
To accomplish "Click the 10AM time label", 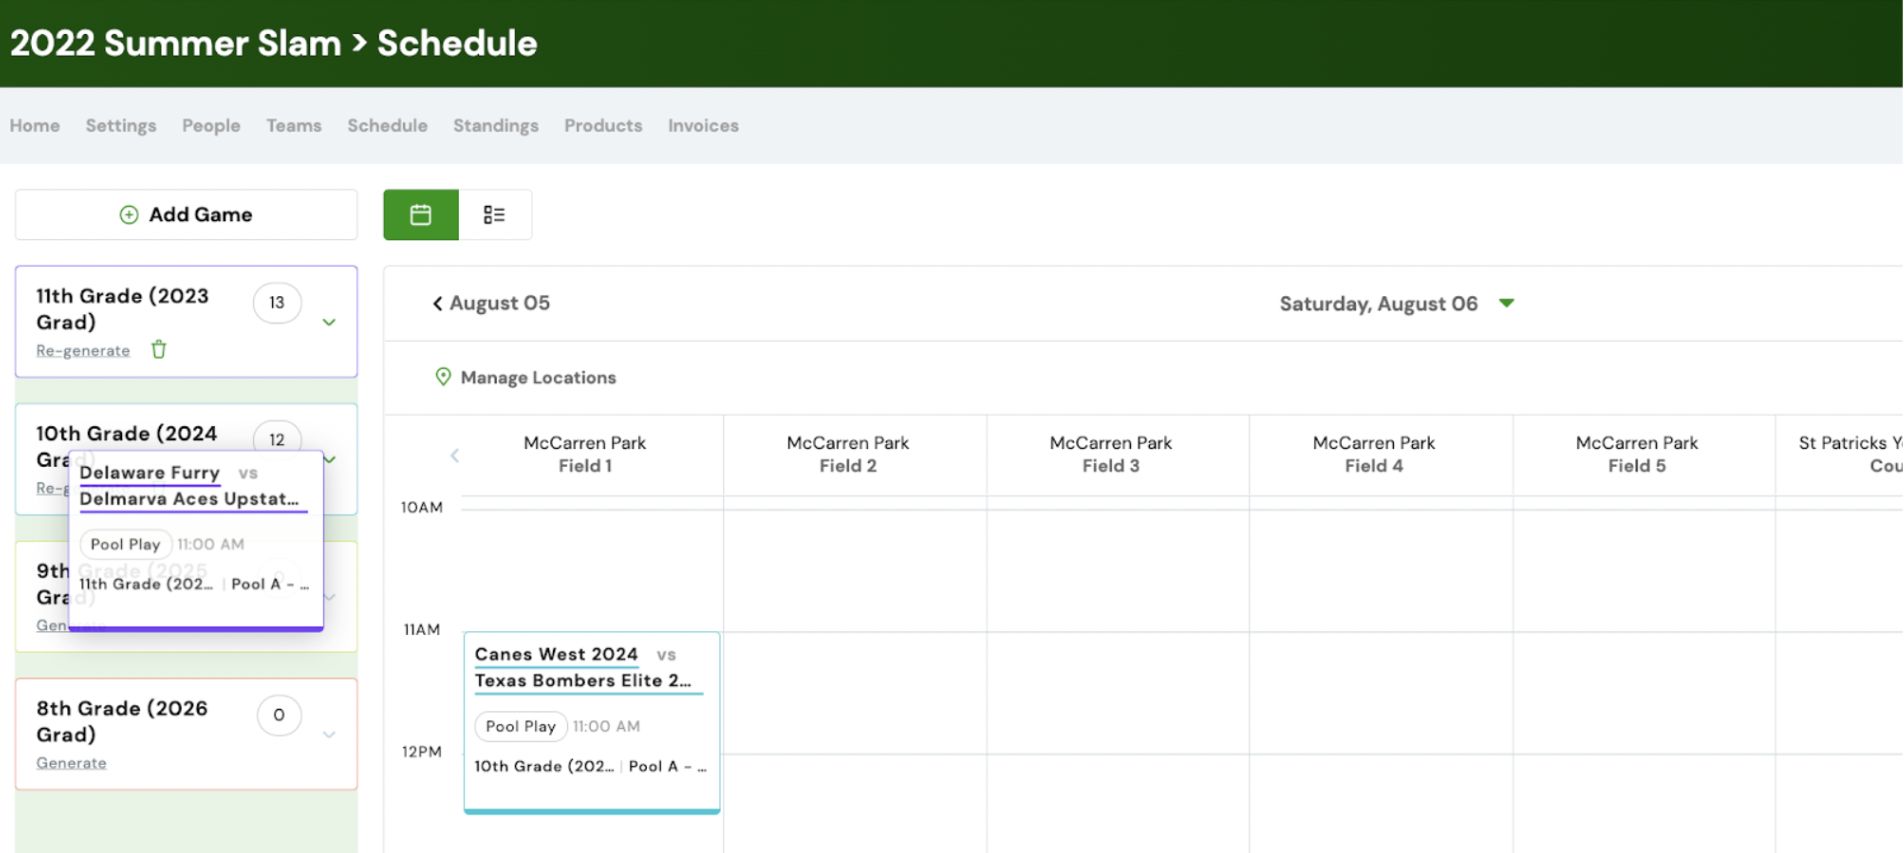I will click(422, 507).
